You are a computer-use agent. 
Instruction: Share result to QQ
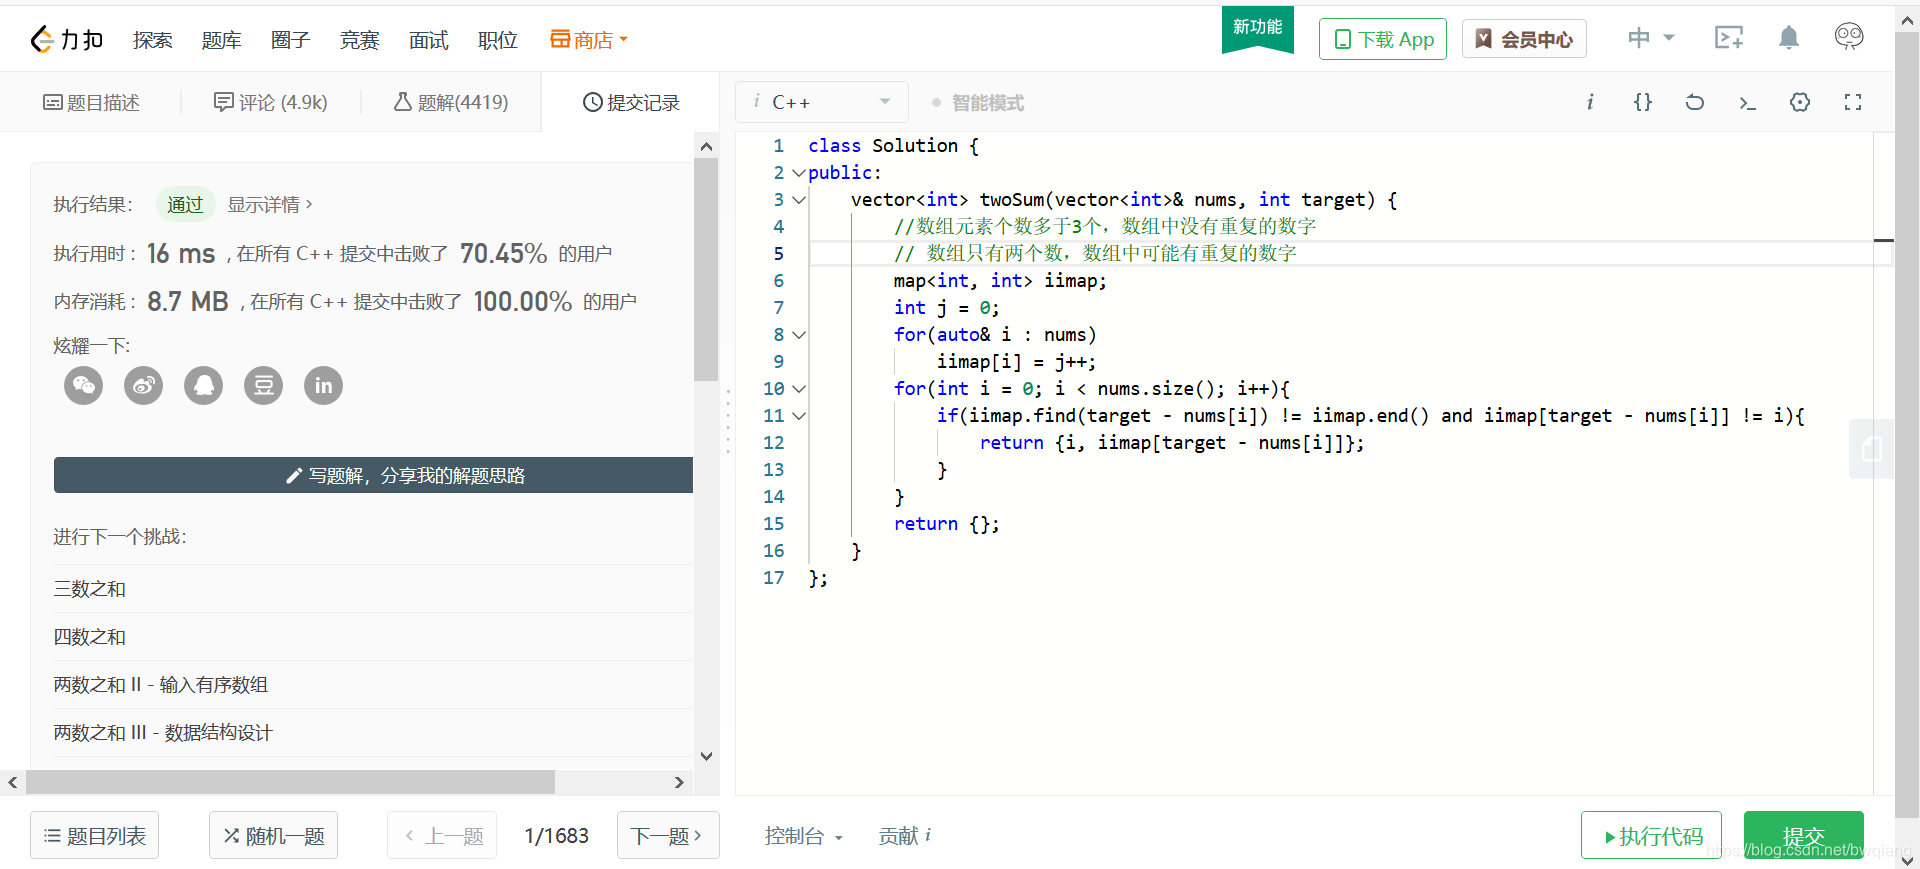coord(204,386)
